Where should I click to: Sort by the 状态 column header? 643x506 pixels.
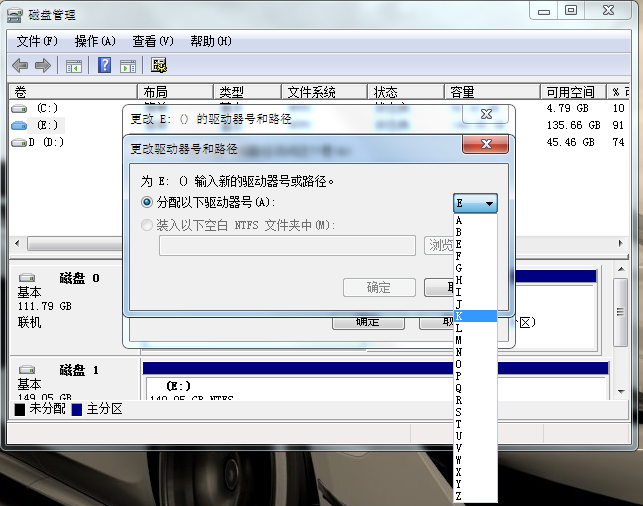[x=406, y=92]
